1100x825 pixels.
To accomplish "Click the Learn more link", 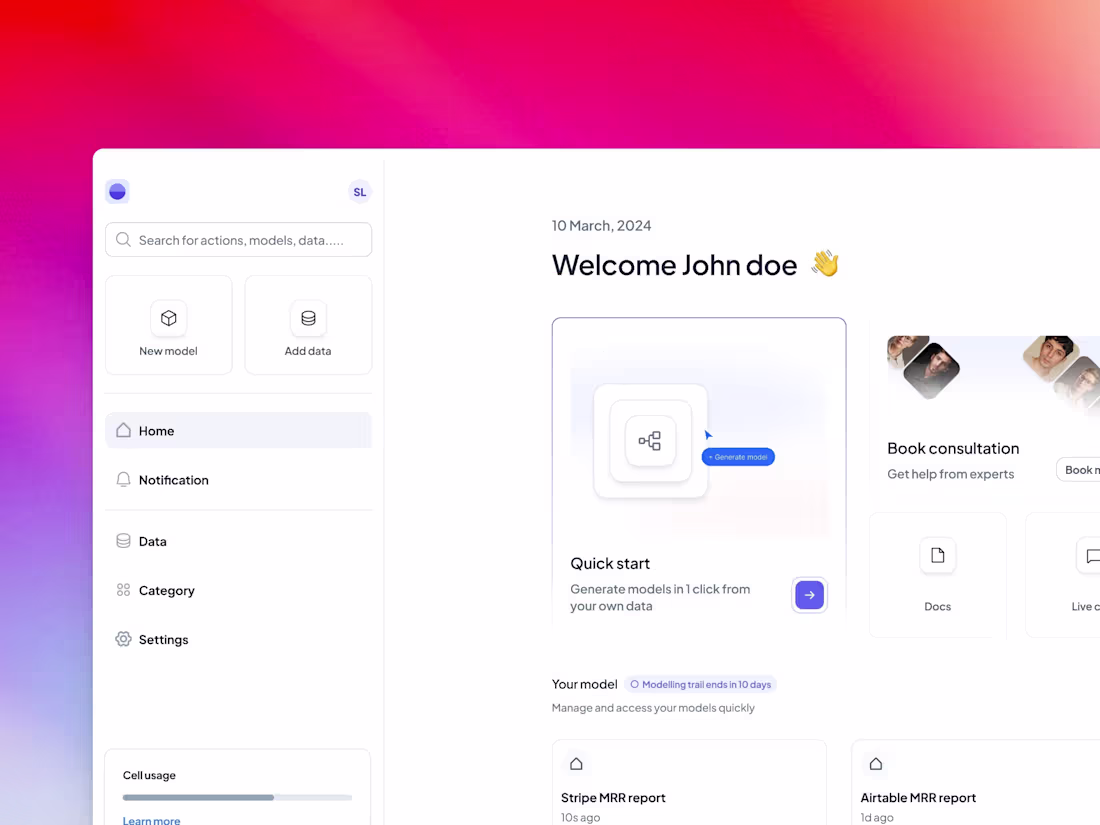I will pos(151,820).
